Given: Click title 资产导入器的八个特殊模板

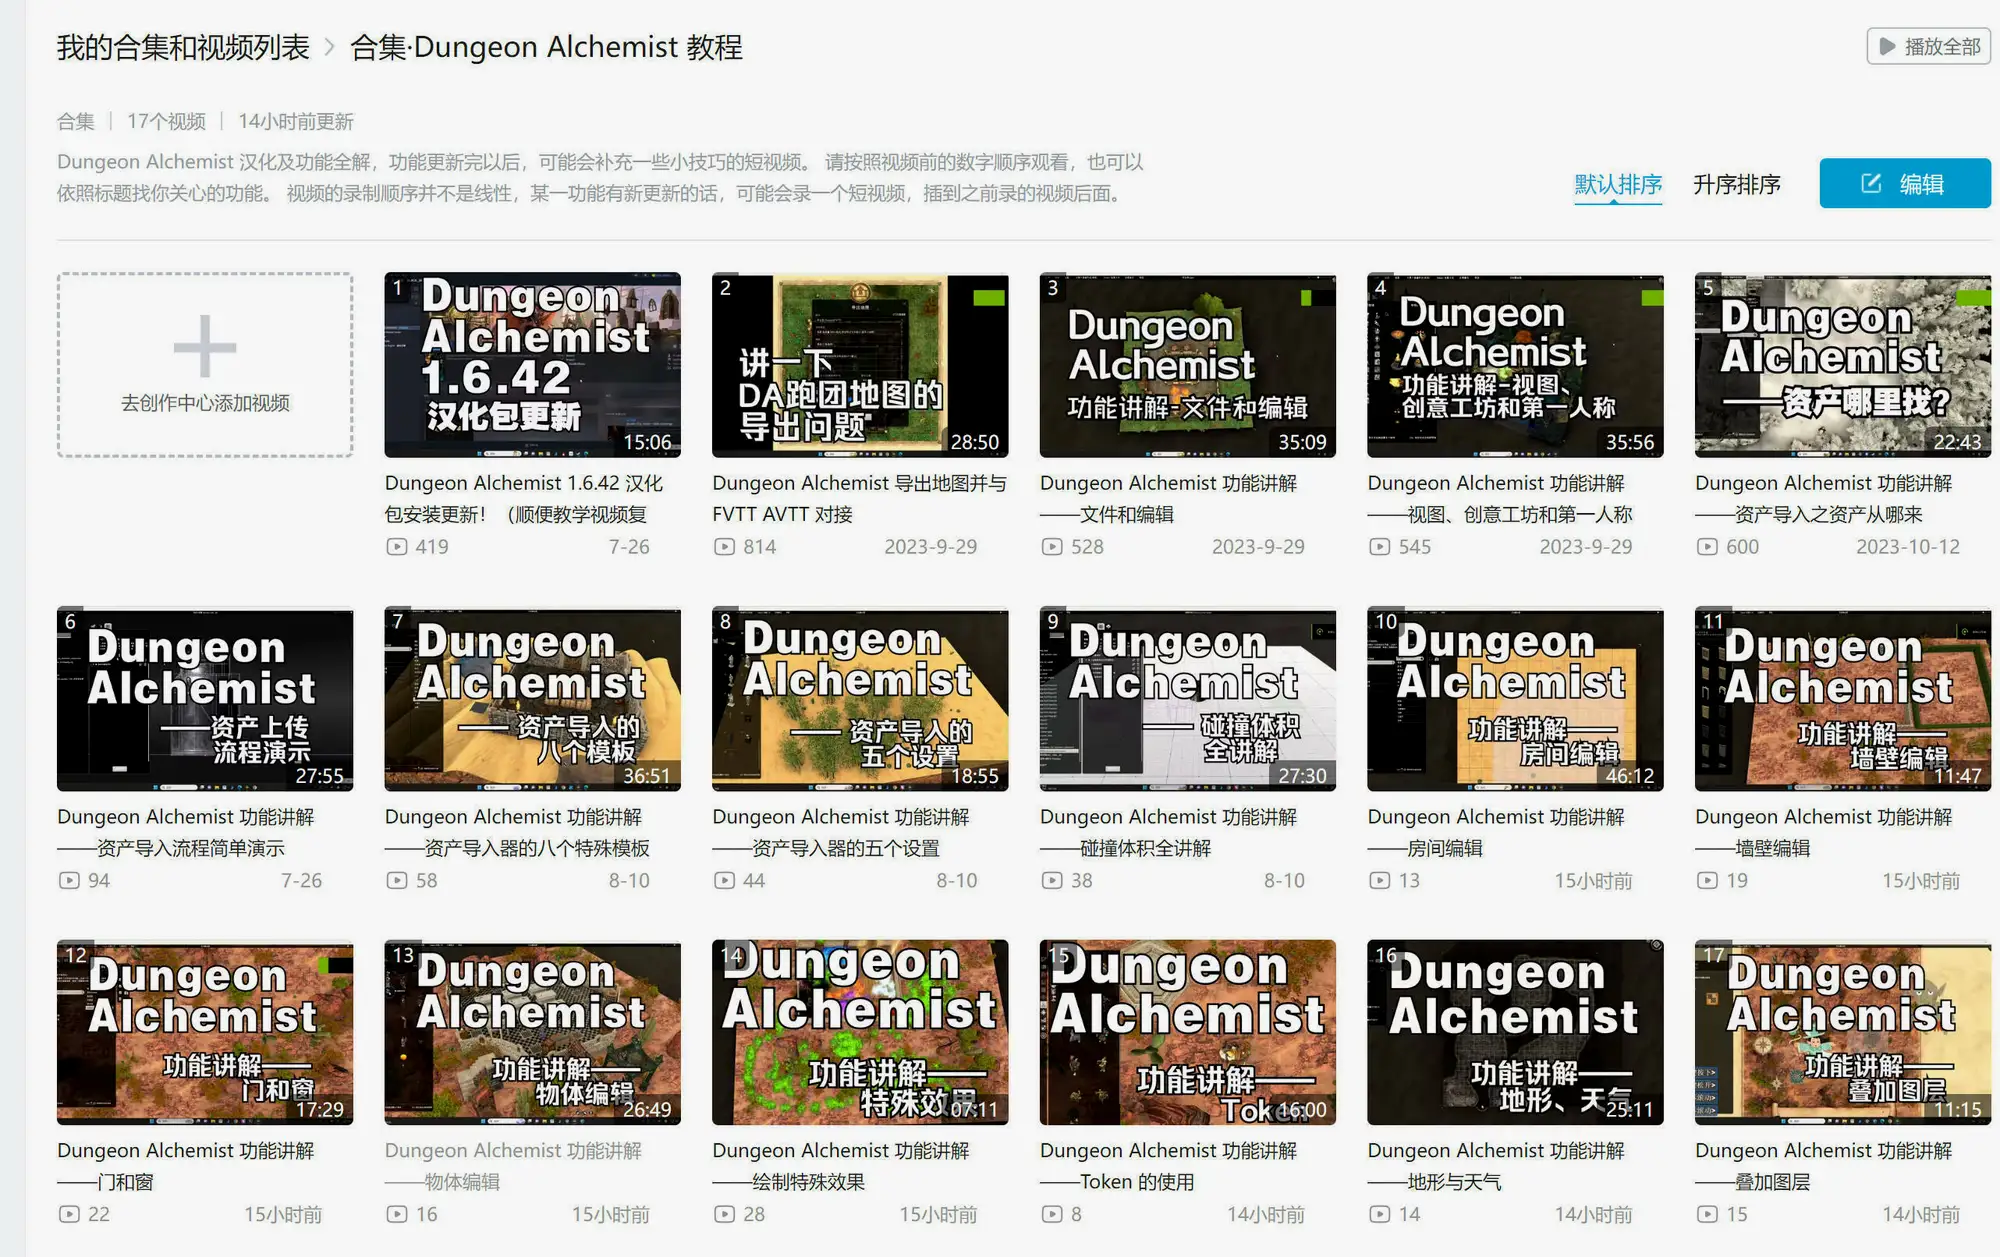Looking at the screenshot, I should (x=518, y=833).
